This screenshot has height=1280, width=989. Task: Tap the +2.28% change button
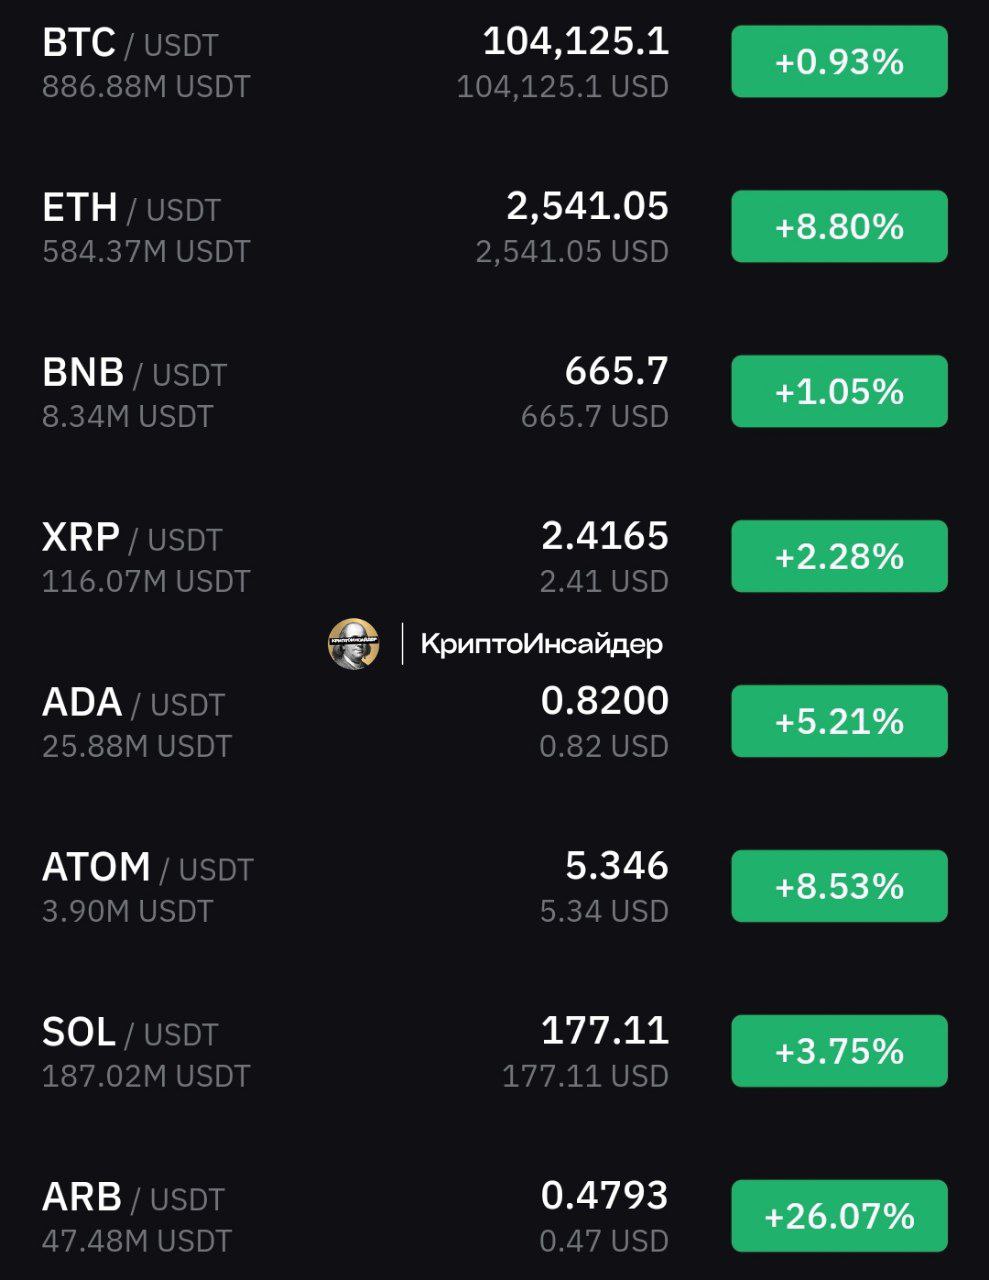839,557
